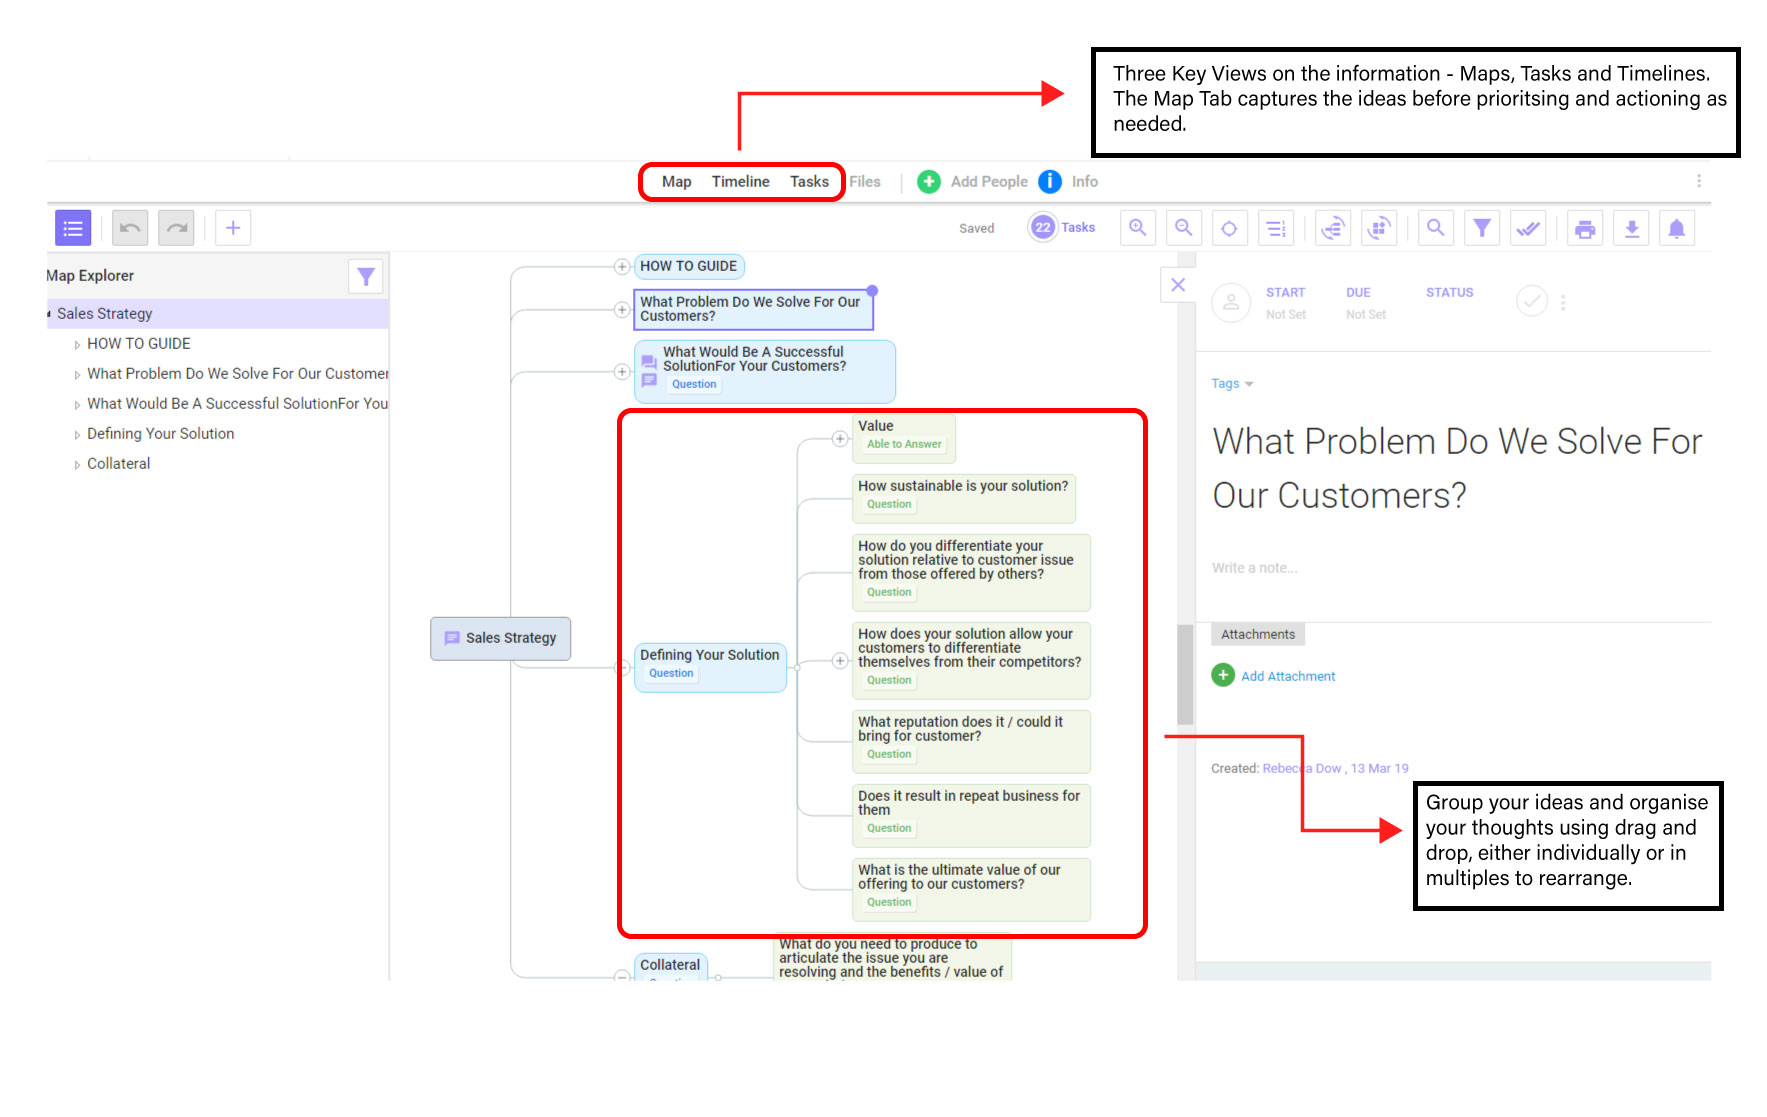Click the note icon on the Sales Strategy node
1767x1117 pixels.
(x=452, y=638)
